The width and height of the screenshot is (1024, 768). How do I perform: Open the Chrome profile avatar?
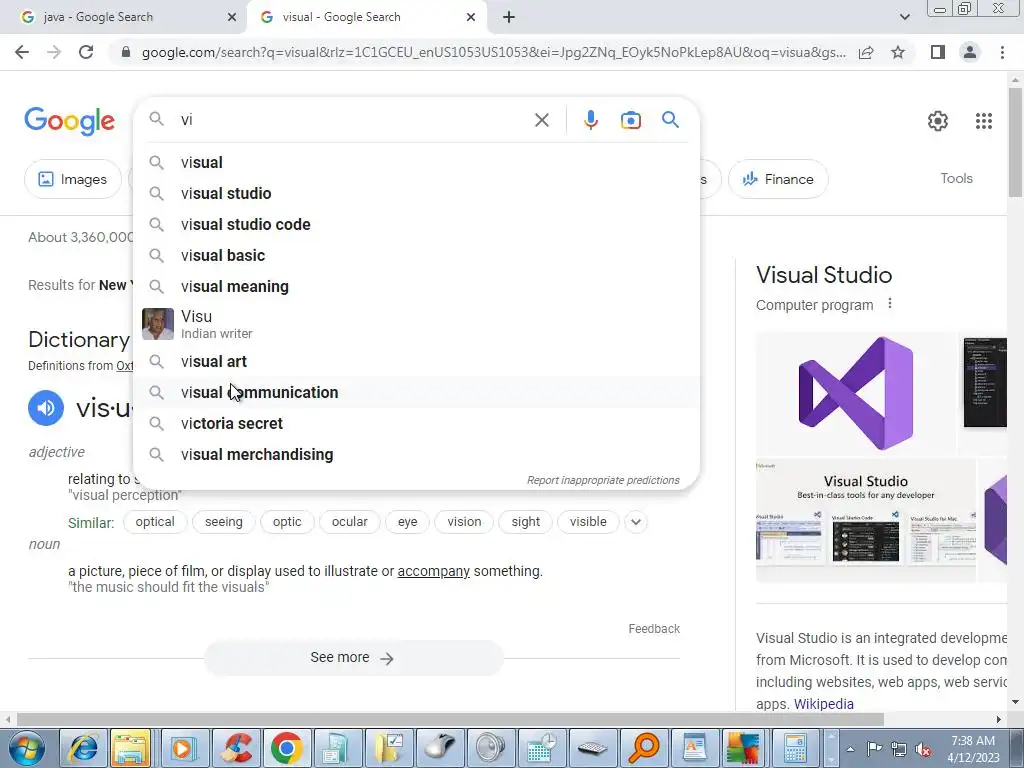tap(970, 52)
